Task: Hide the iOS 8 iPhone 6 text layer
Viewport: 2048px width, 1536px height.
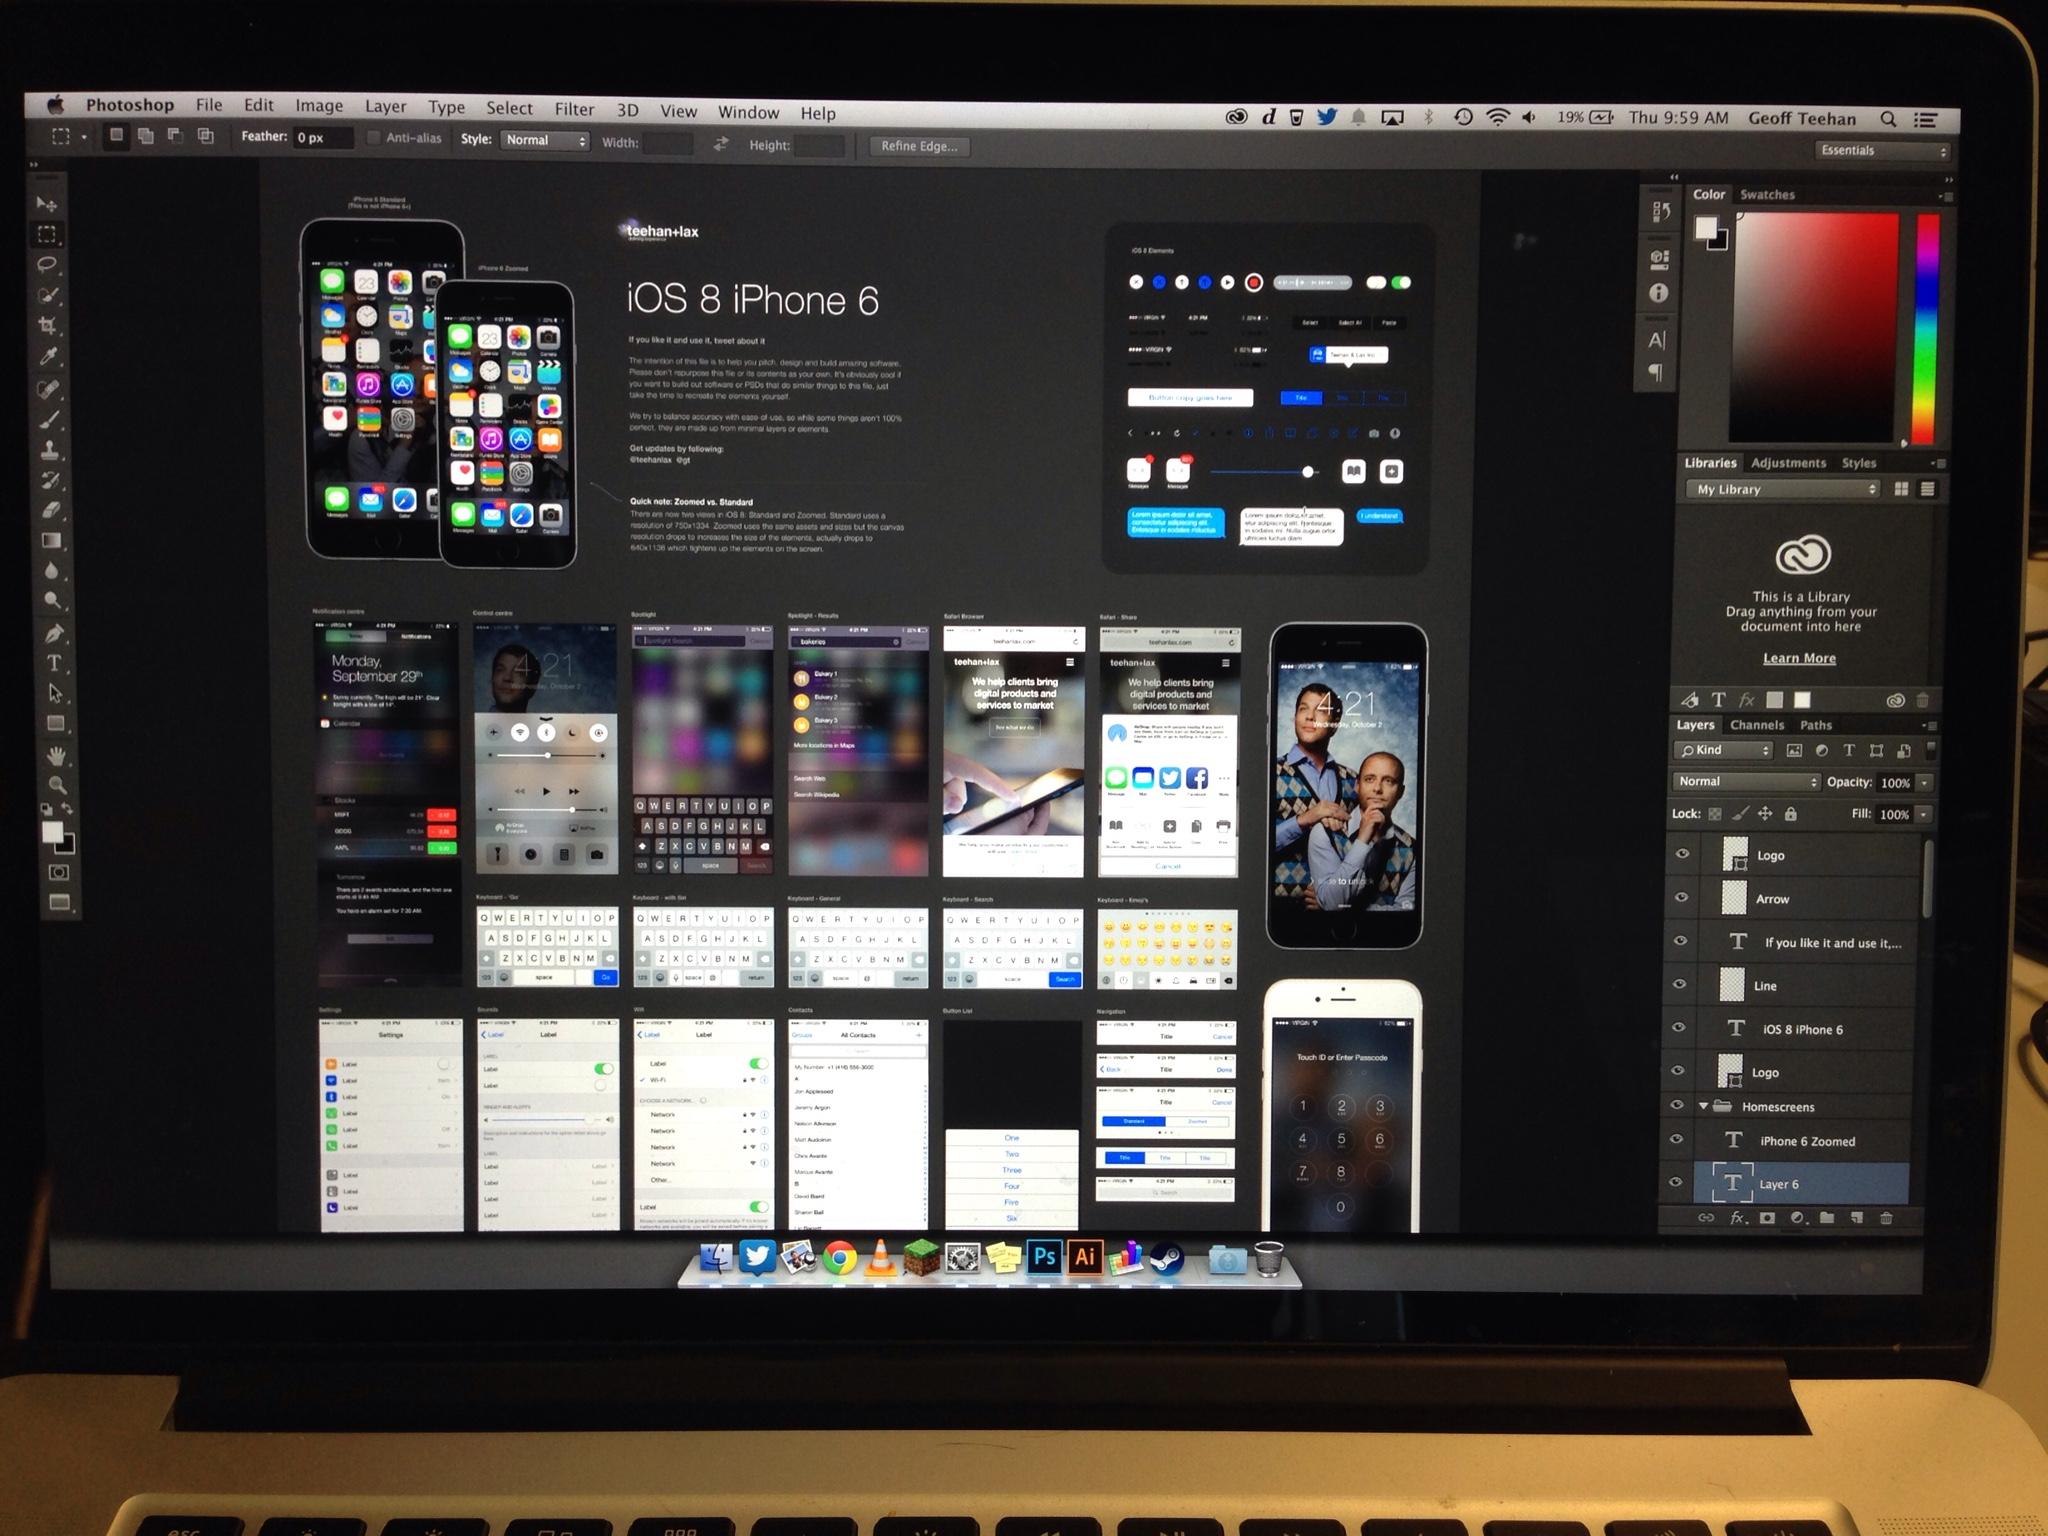Action: 1679,1028
